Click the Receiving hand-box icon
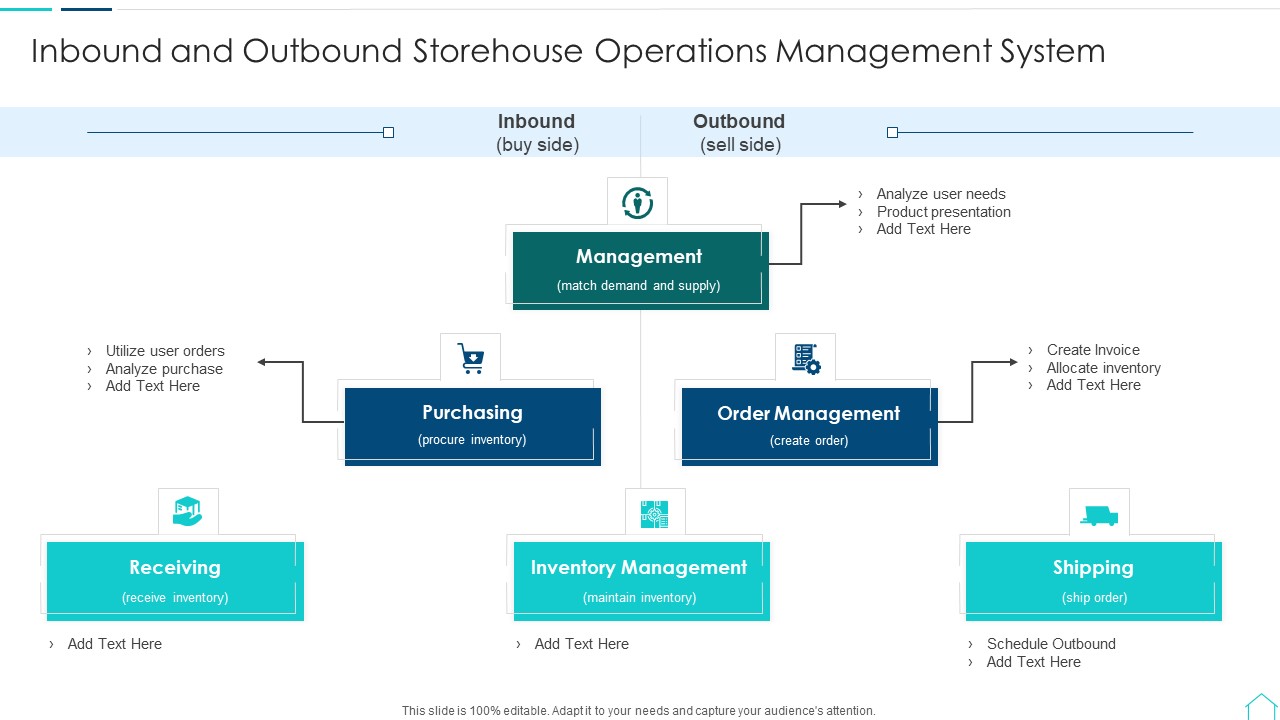Image resolution: width=1280 pixels, height=720 pixels. pos(188,512)
